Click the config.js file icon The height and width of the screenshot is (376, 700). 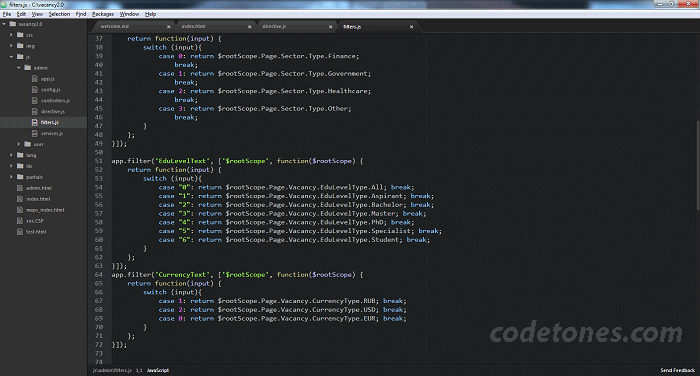pos(34,89)
